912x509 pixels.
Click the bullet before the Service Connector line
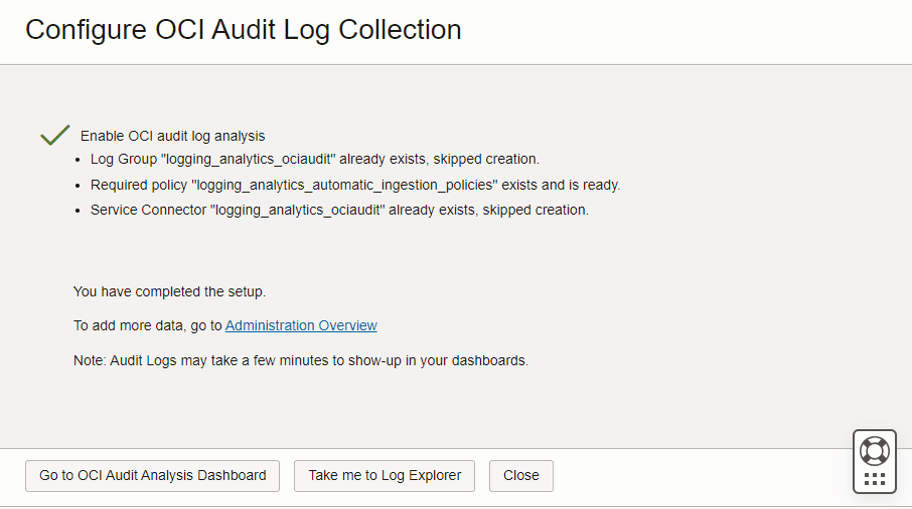tap(78, 211)
